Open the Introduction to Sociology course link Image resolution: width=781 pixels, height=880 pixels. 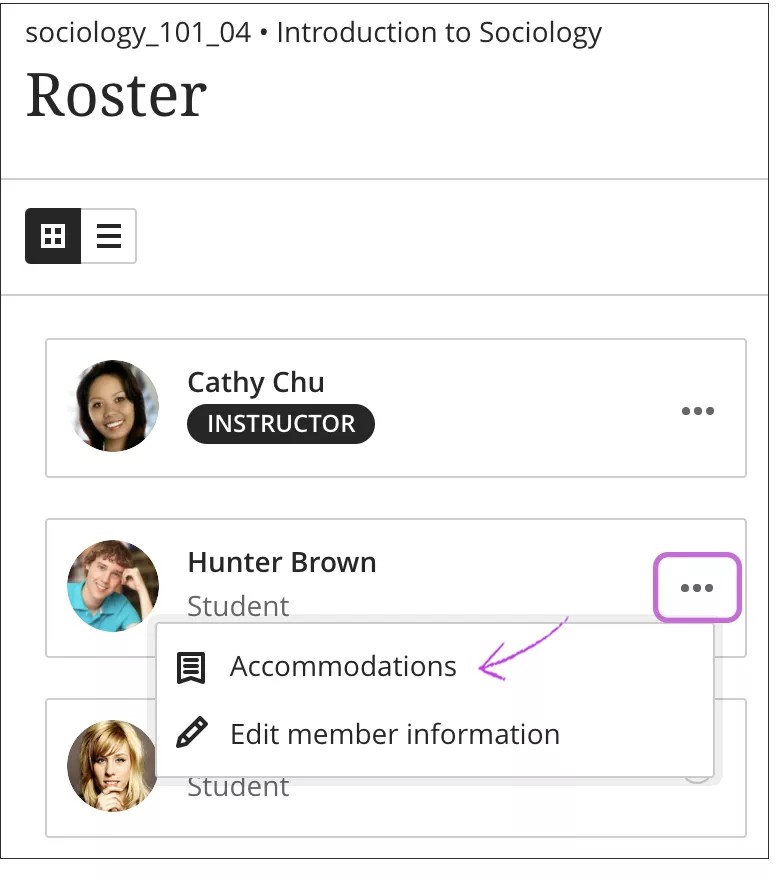(438, 32)
